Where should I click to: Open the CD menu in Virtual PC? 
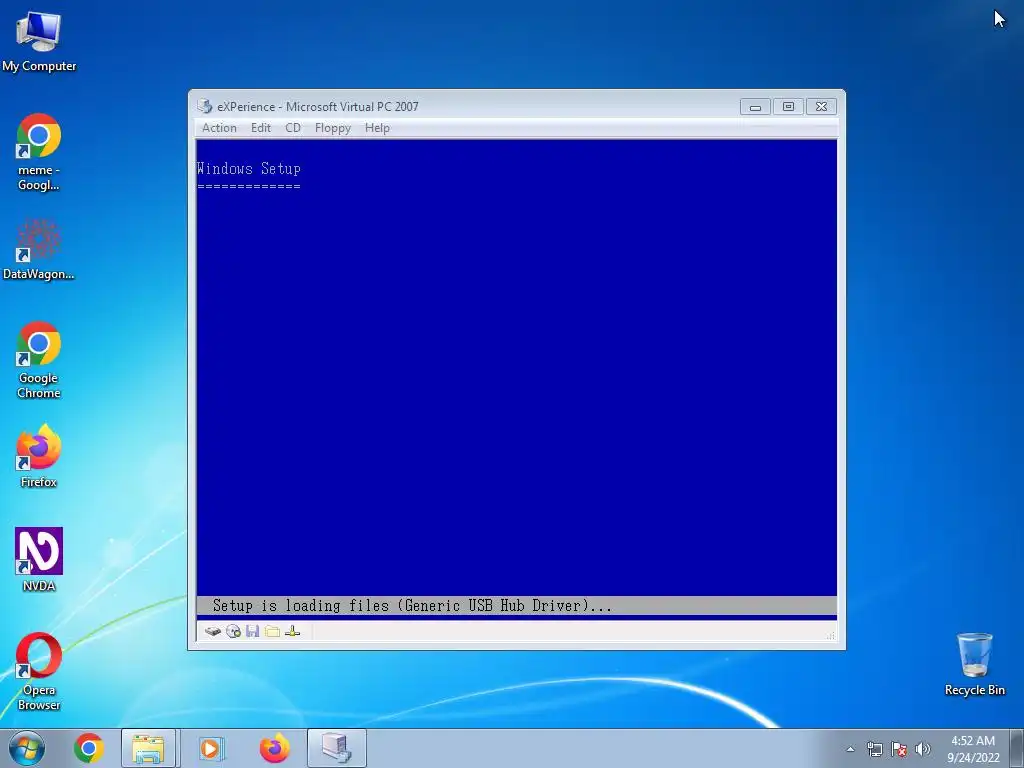coord(293,128)
